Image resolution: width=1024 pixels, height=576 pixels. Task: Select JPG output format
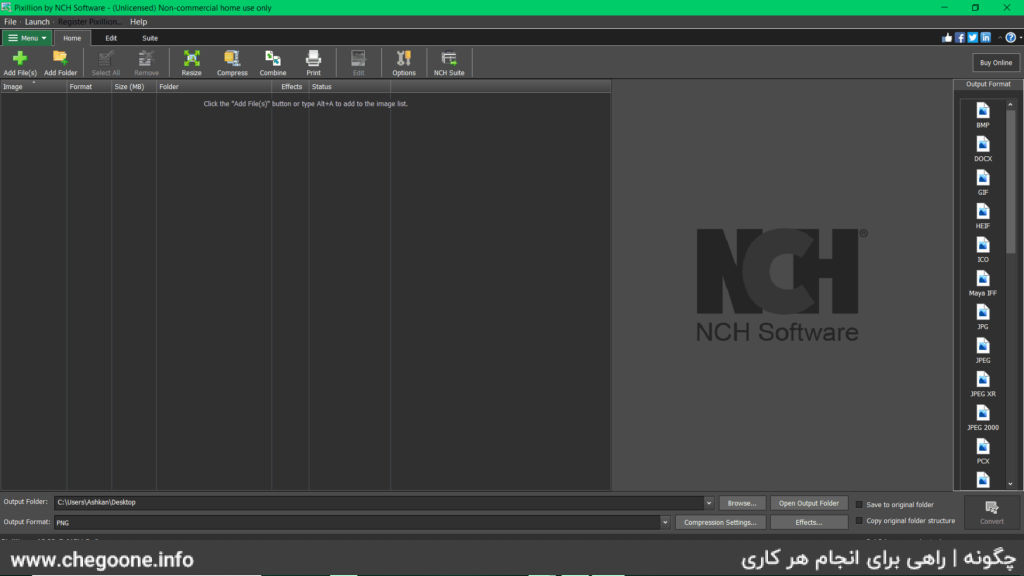pyautogui.click(x=983, y=317)
